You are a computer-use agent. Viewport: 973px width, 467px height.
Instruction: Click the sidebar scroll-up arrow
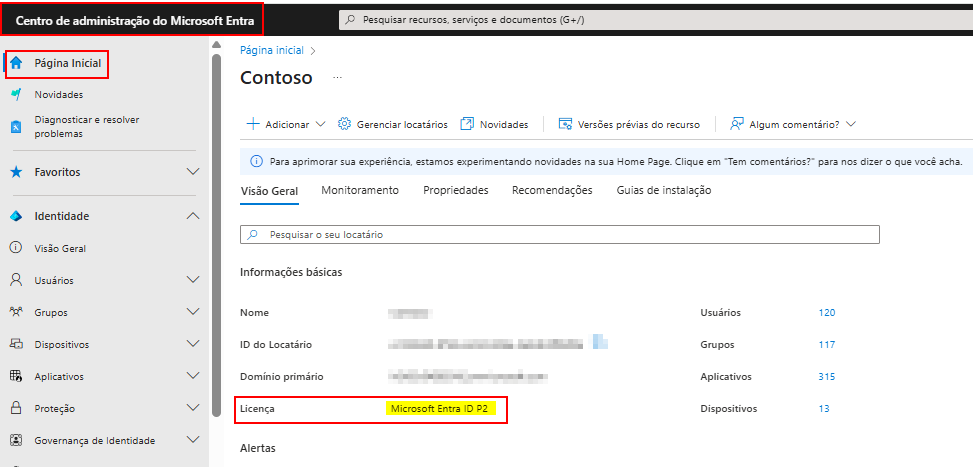click(217, 45)
